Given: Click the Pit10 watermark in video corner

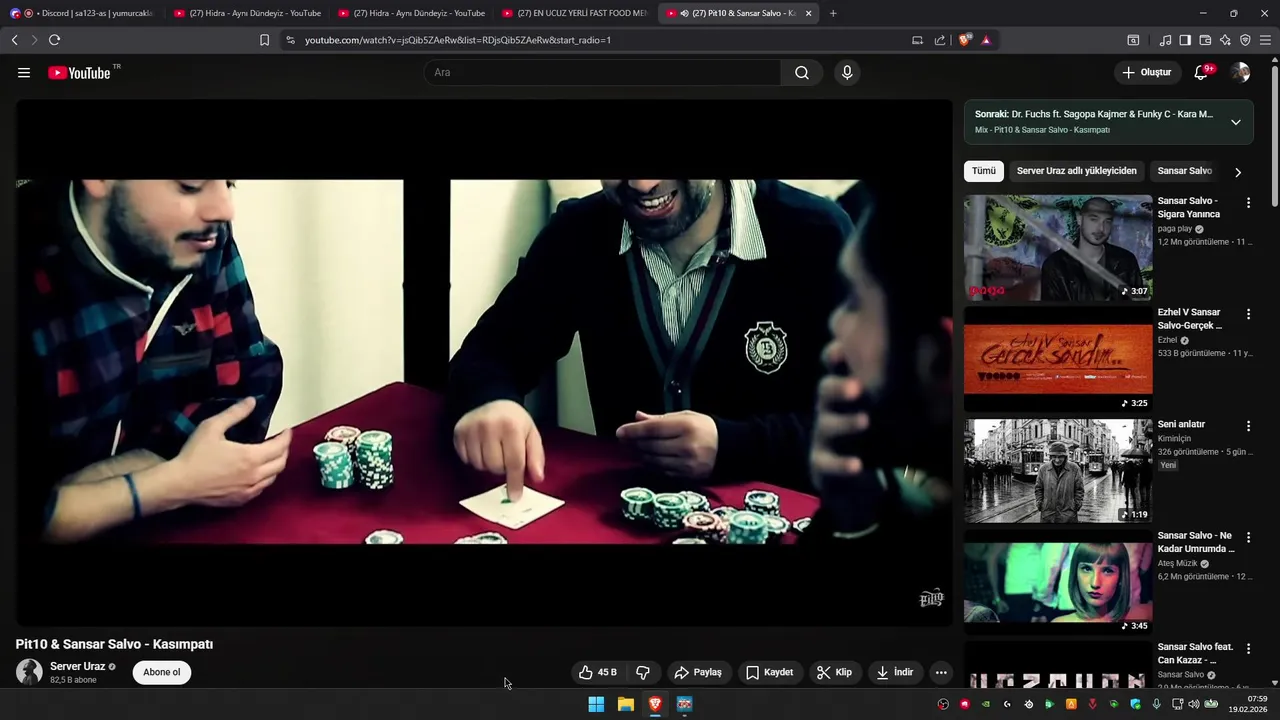Looking at the screenshot, I should (x=931, y=598).
